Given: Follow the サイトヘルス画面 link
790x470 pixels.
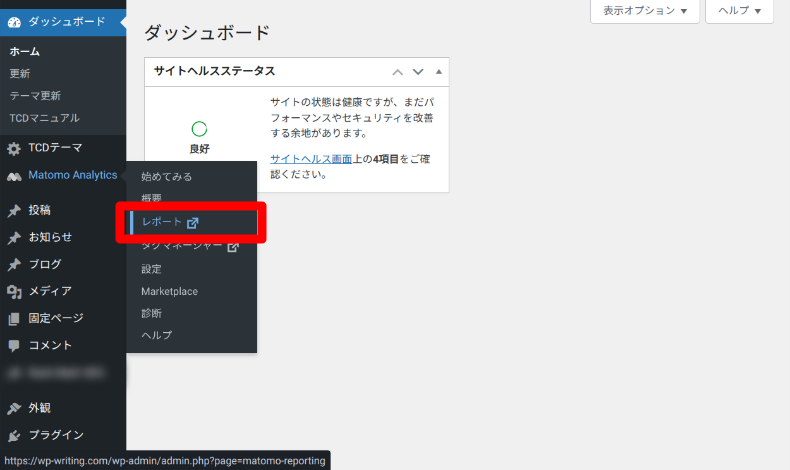Looking at the screenshot, I should tap(311, 159).
